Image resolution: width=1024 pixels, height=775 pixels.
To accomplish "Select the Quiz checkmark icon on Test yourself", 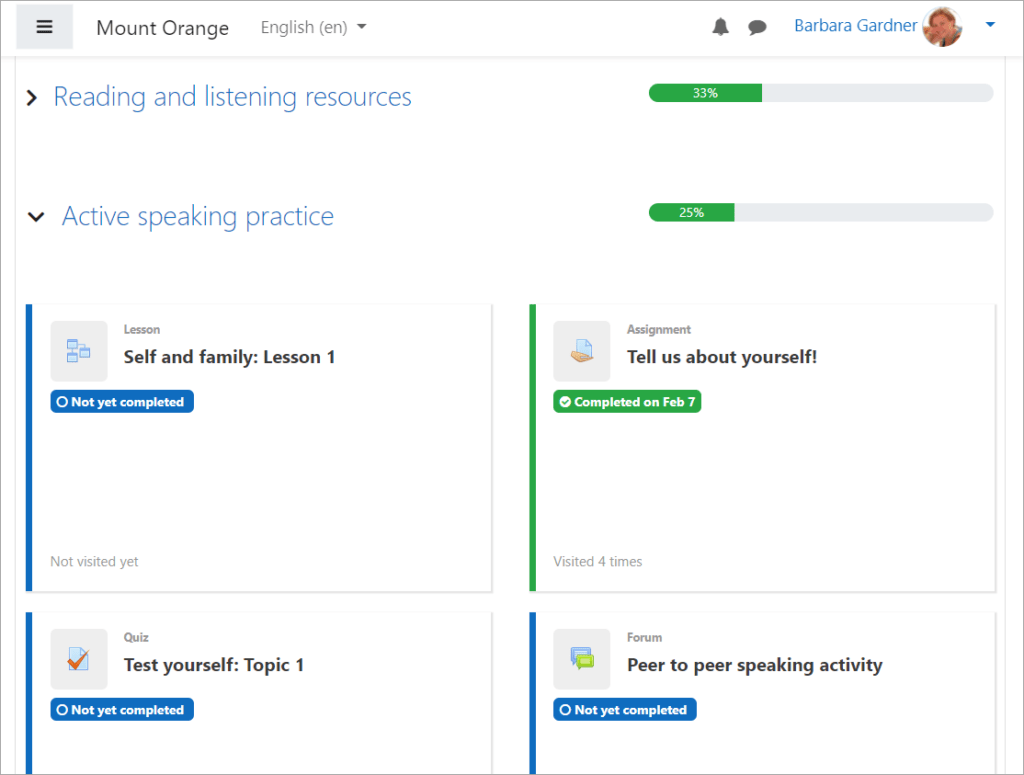I will pos(79,659).
